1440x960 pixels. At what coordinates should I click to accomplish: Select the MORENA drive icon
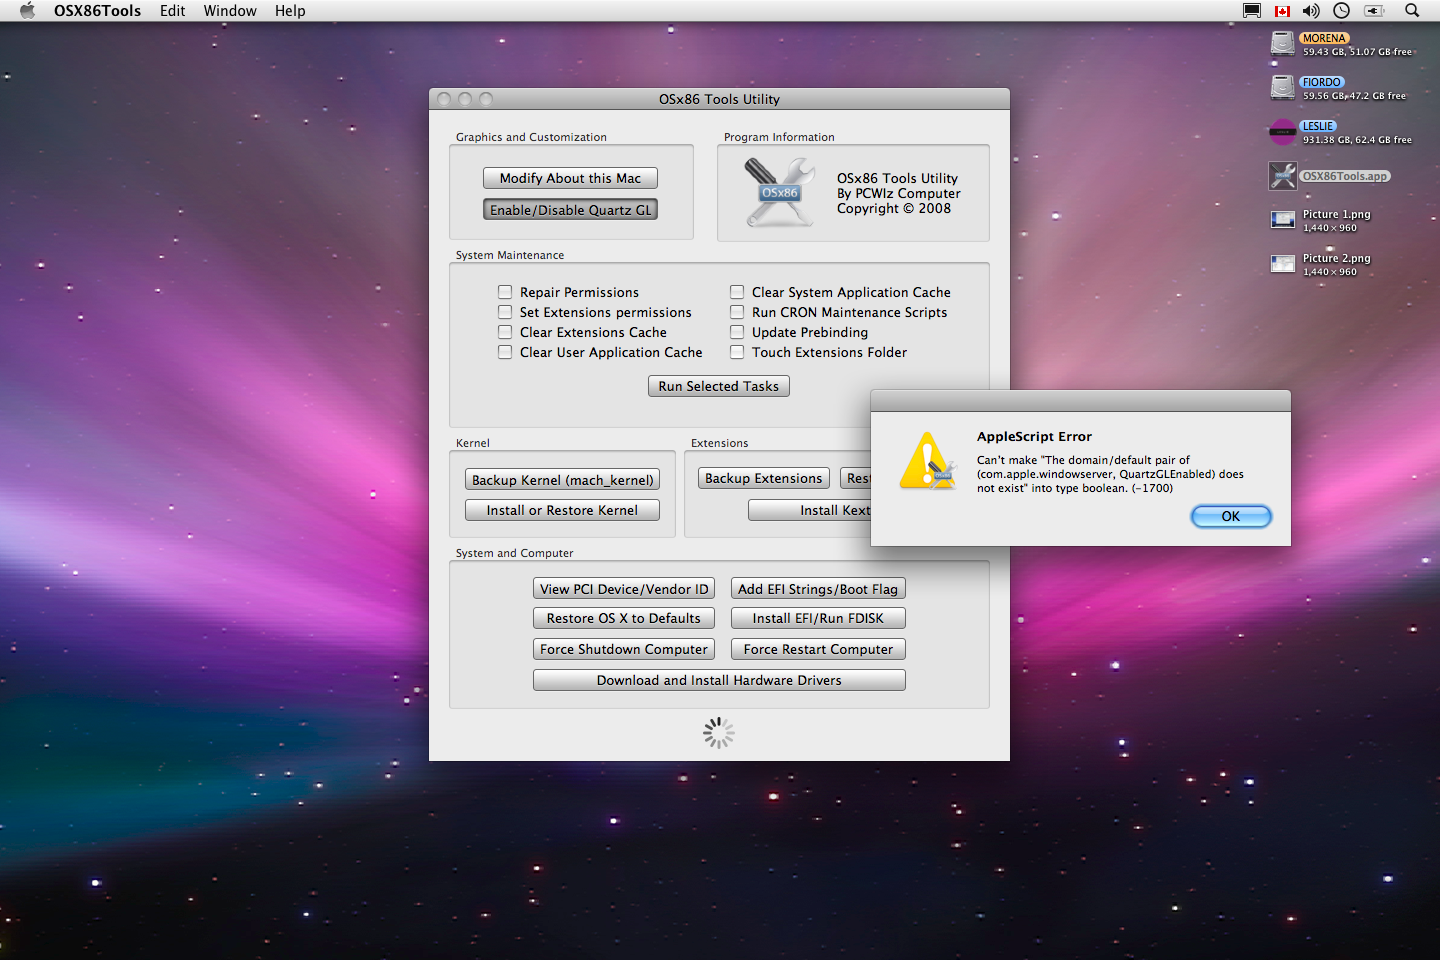click(1283, 44)
